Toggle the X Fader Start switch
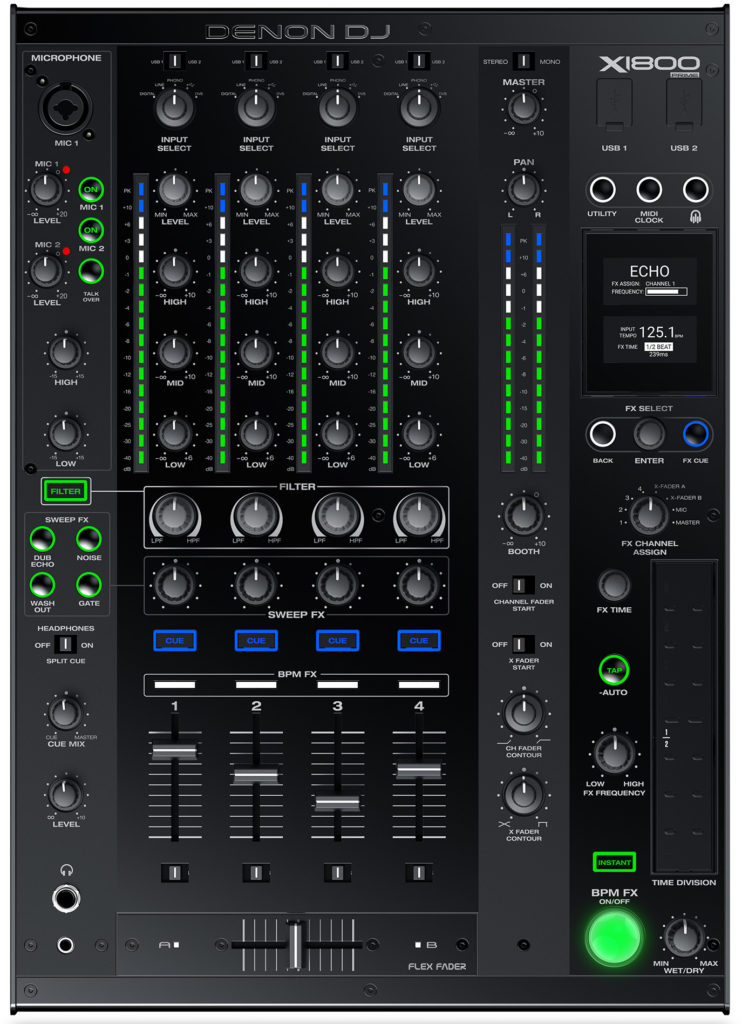The image size is (742, 1024). coord(523,645)
